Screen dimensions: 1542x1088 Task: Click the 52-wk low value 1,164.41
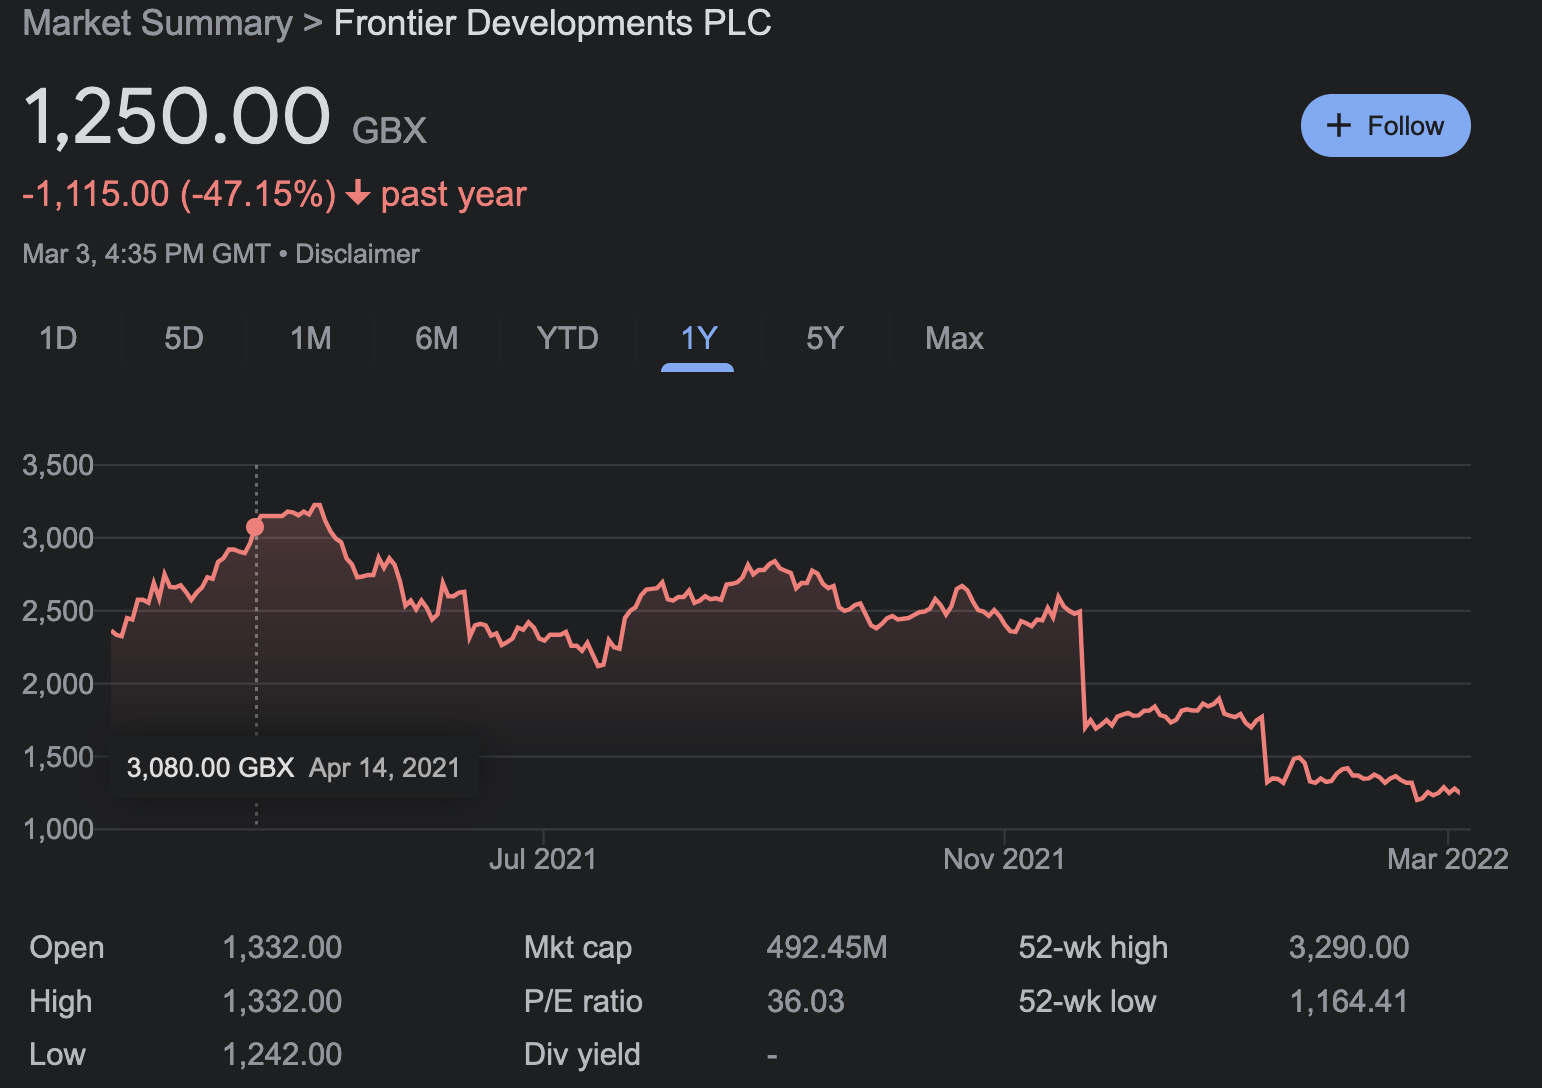click(1349, 1001)
